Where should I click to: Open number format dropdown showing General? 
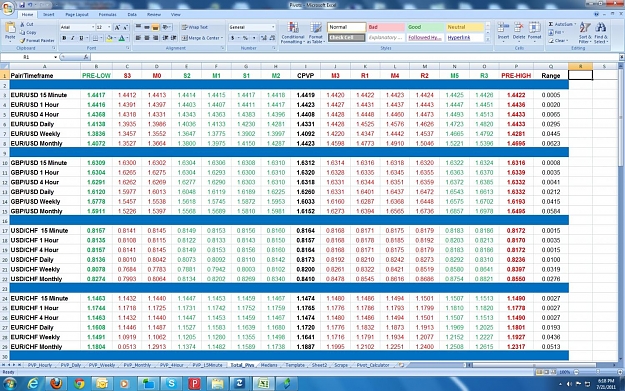pos(273,27)
